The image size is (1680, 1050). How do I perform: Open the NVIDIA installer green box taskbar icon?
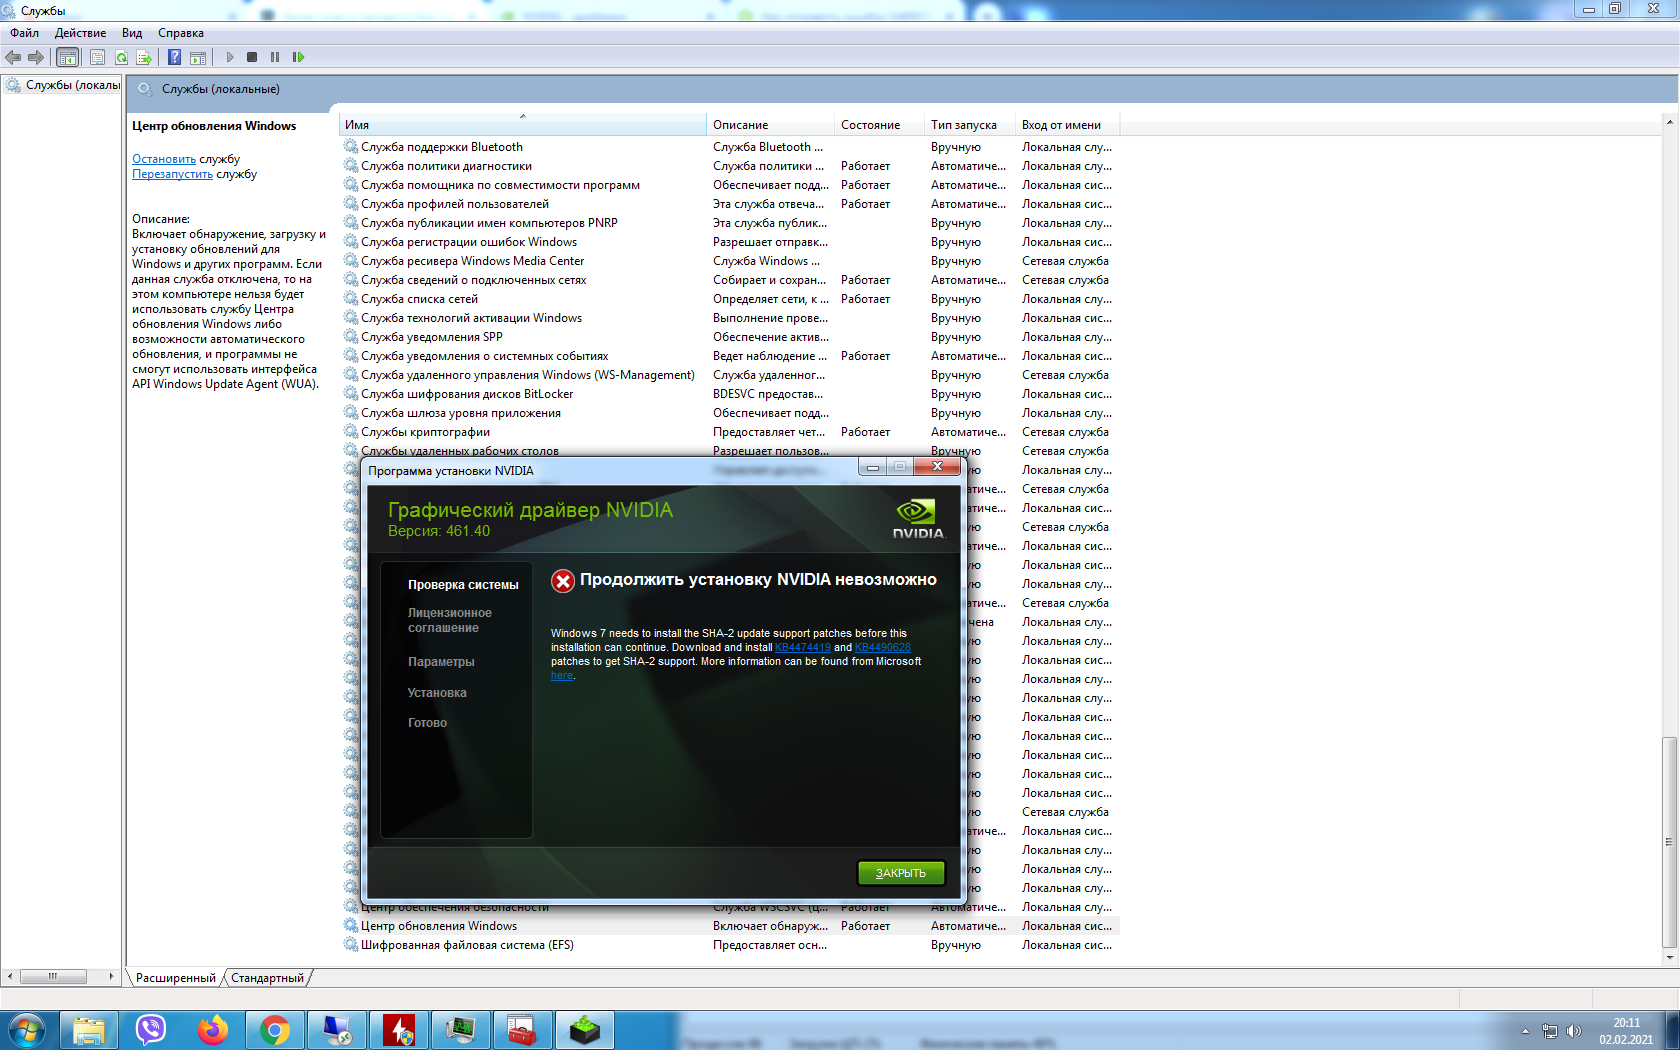[x=585, y=1030]
